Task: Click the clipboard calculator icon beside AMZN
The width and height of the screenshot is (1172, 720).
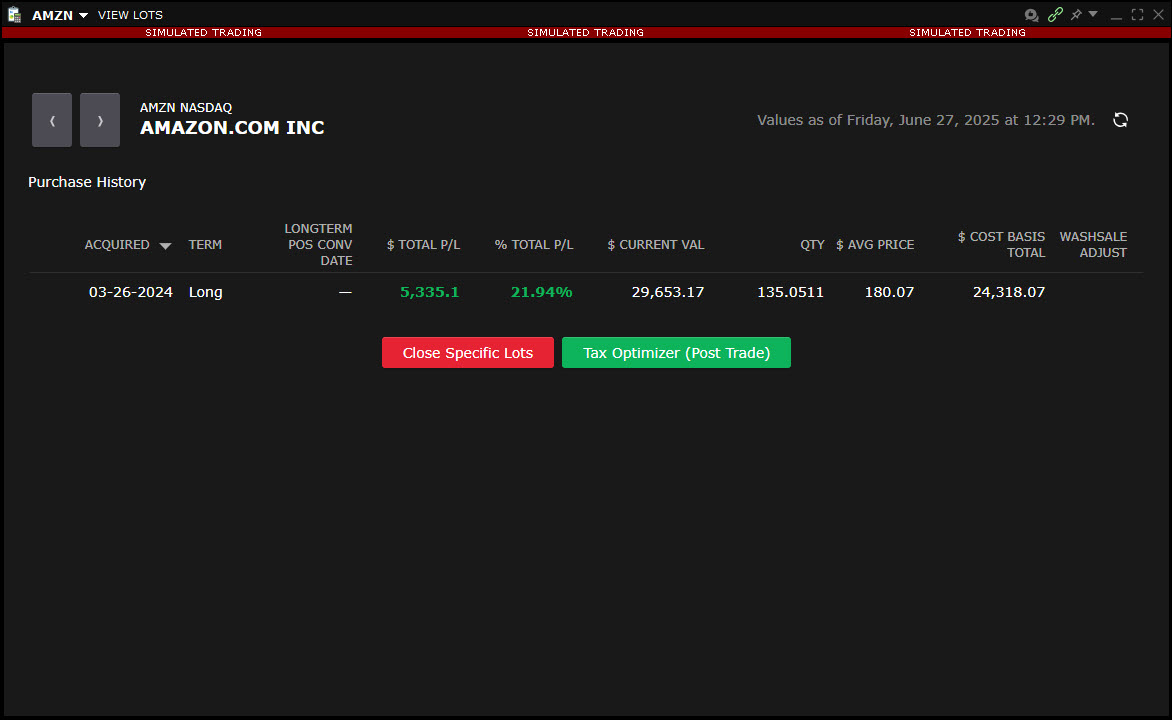Action: point(14,15)
